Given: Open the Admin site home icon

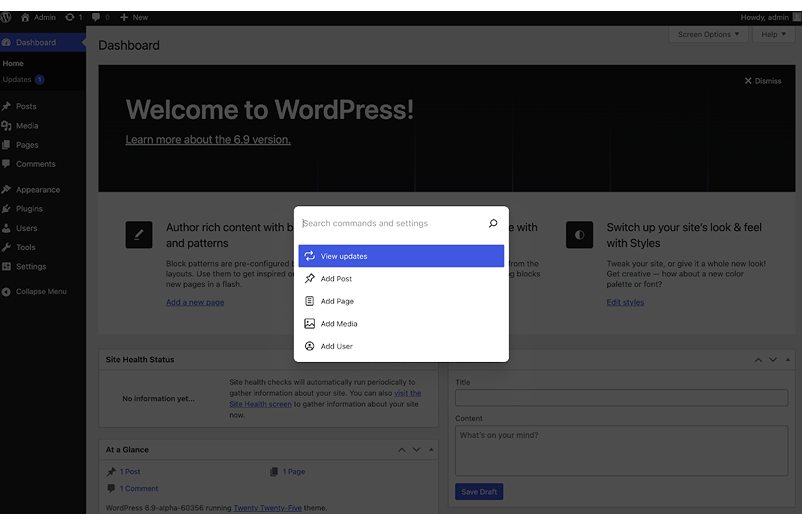Looking at the screenshot, I should click(x=25, y=17).
